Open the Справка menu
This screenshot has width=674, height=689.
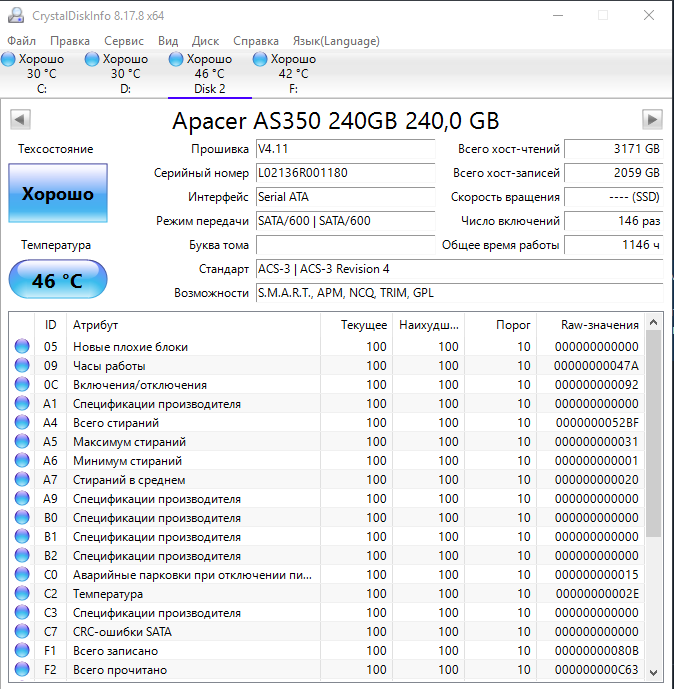tap(256, 41)
